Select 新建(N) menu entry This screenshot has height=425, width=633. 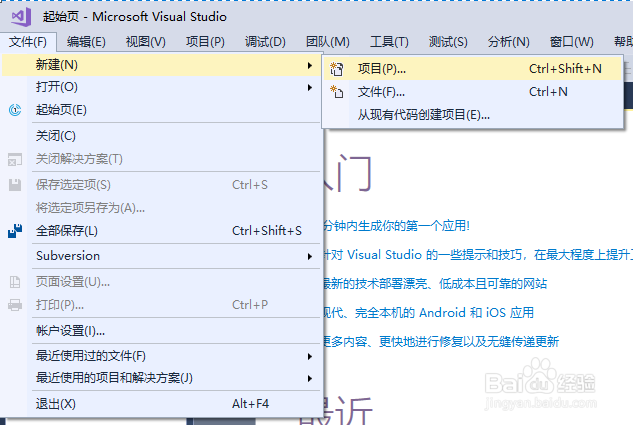161,65
